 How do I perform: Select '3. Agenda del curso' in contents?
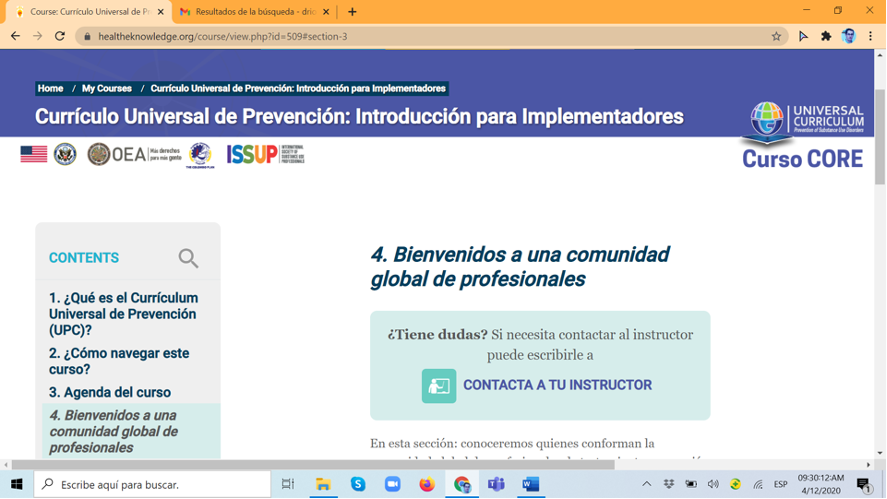click(110, 392)
